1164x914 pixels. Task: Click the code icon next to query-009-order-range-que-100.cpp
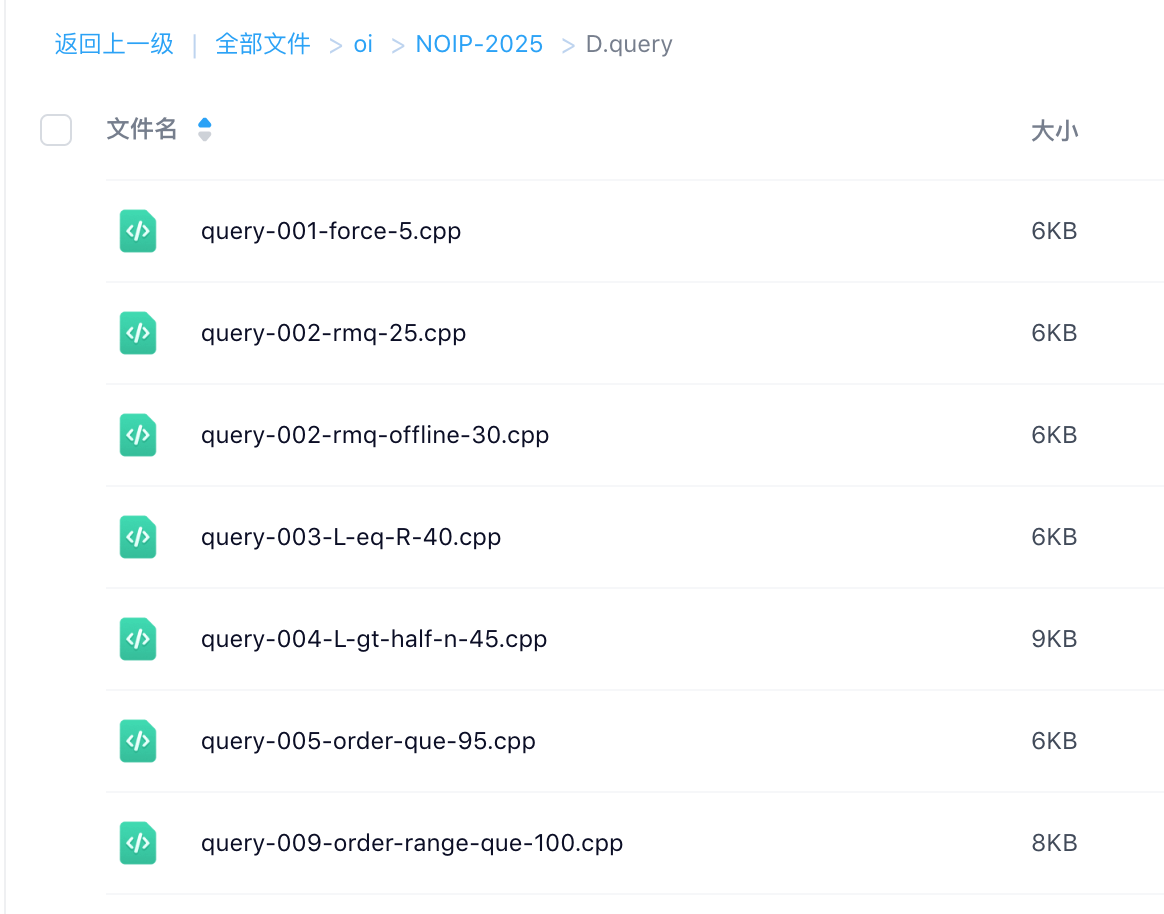pos(137,843)
